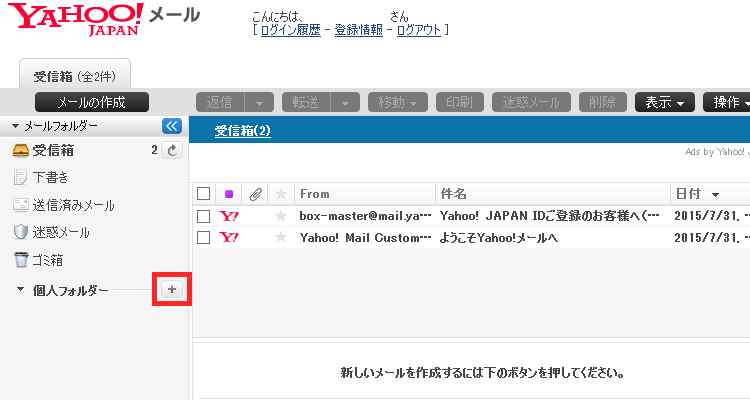750x400 pixels.
Task: Open the 送信済みメール sent folder
Action: pyautogui.click(x=74, y=205)
